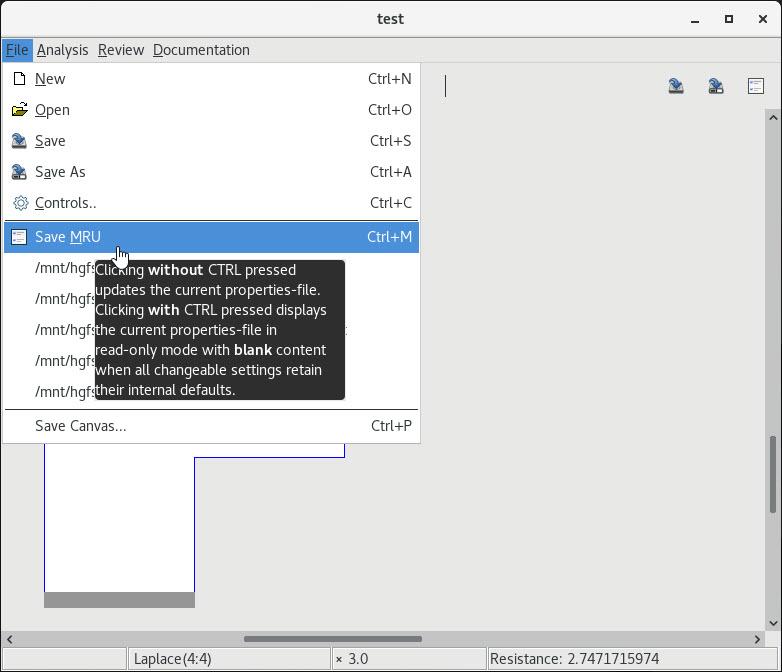Click the Laplace(4:4) status bar field
The width and height of the screenshot is (782, 672).
coord(229,659)
